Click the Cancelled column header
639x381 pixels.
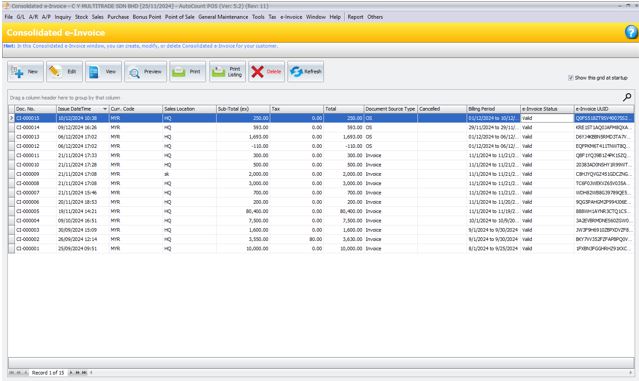(442, 109)
